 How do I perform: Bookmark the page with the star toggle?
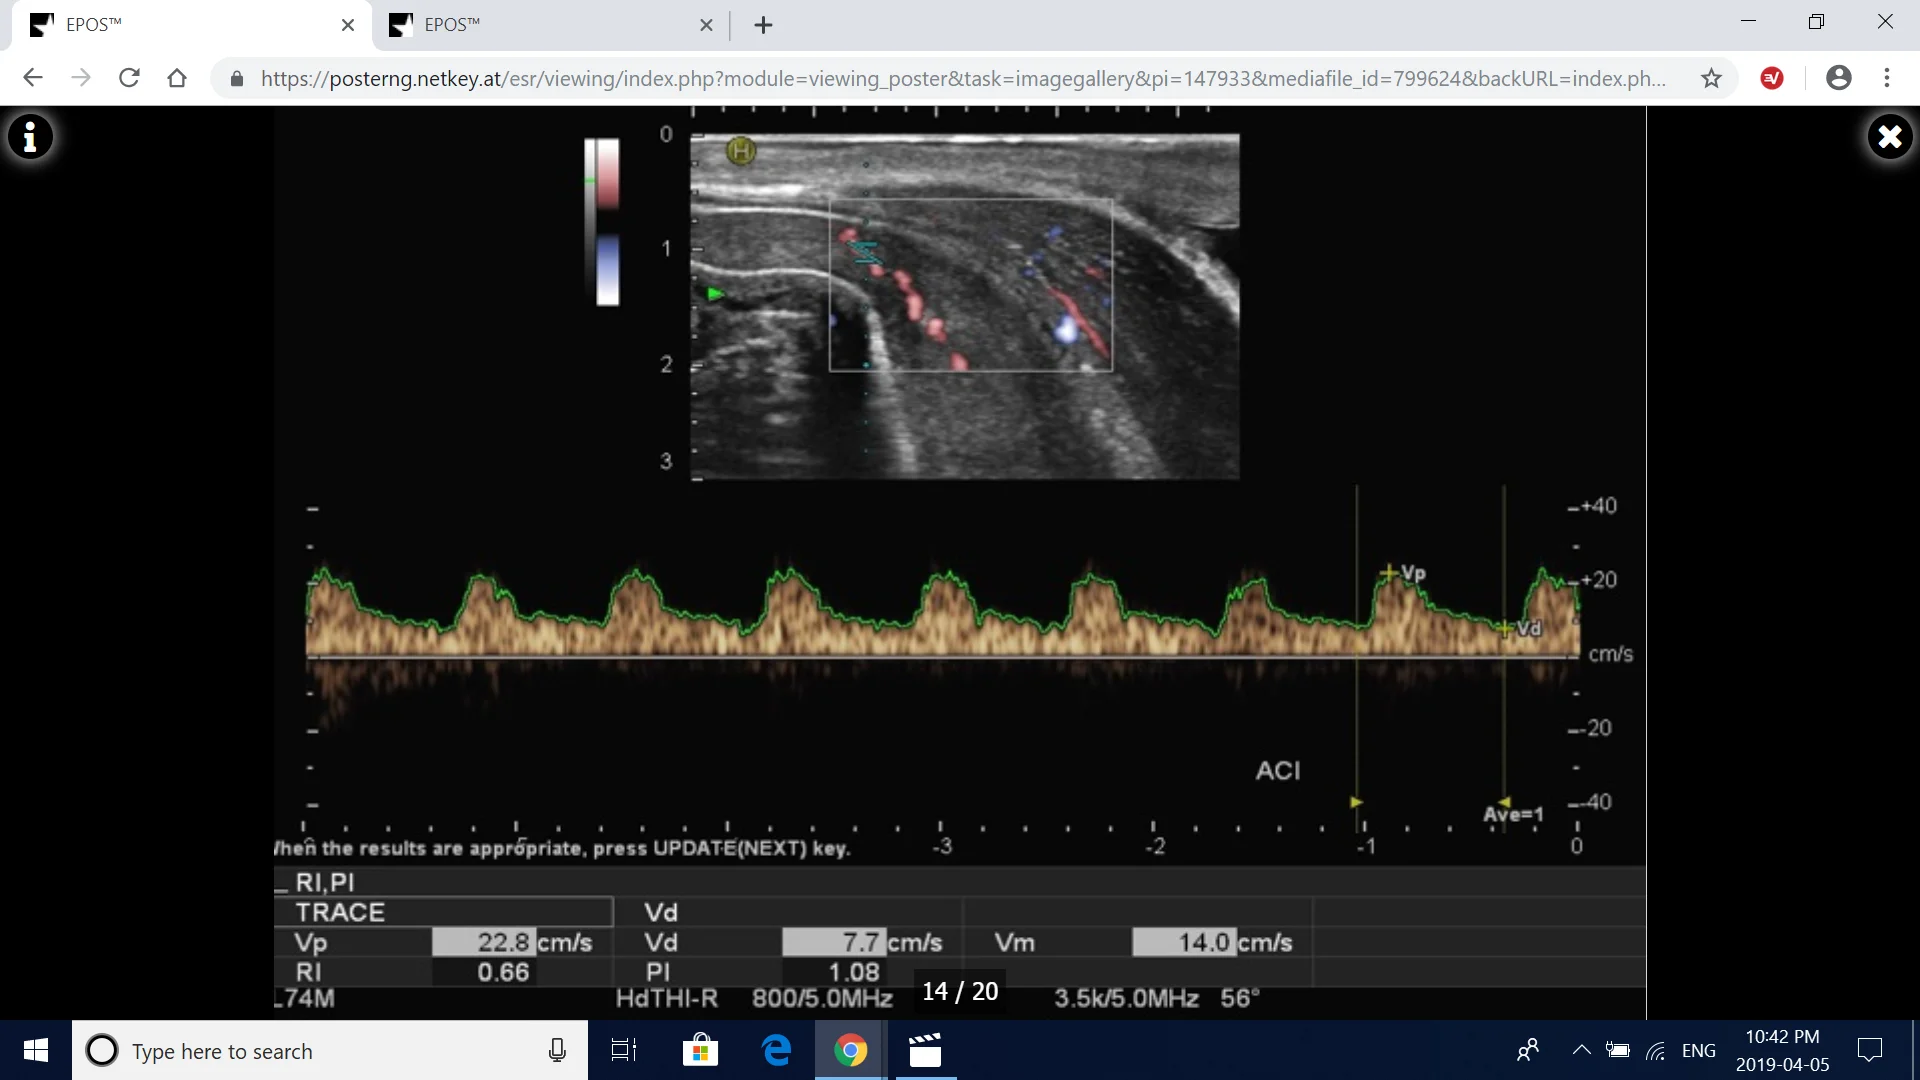click(1712, 78)
